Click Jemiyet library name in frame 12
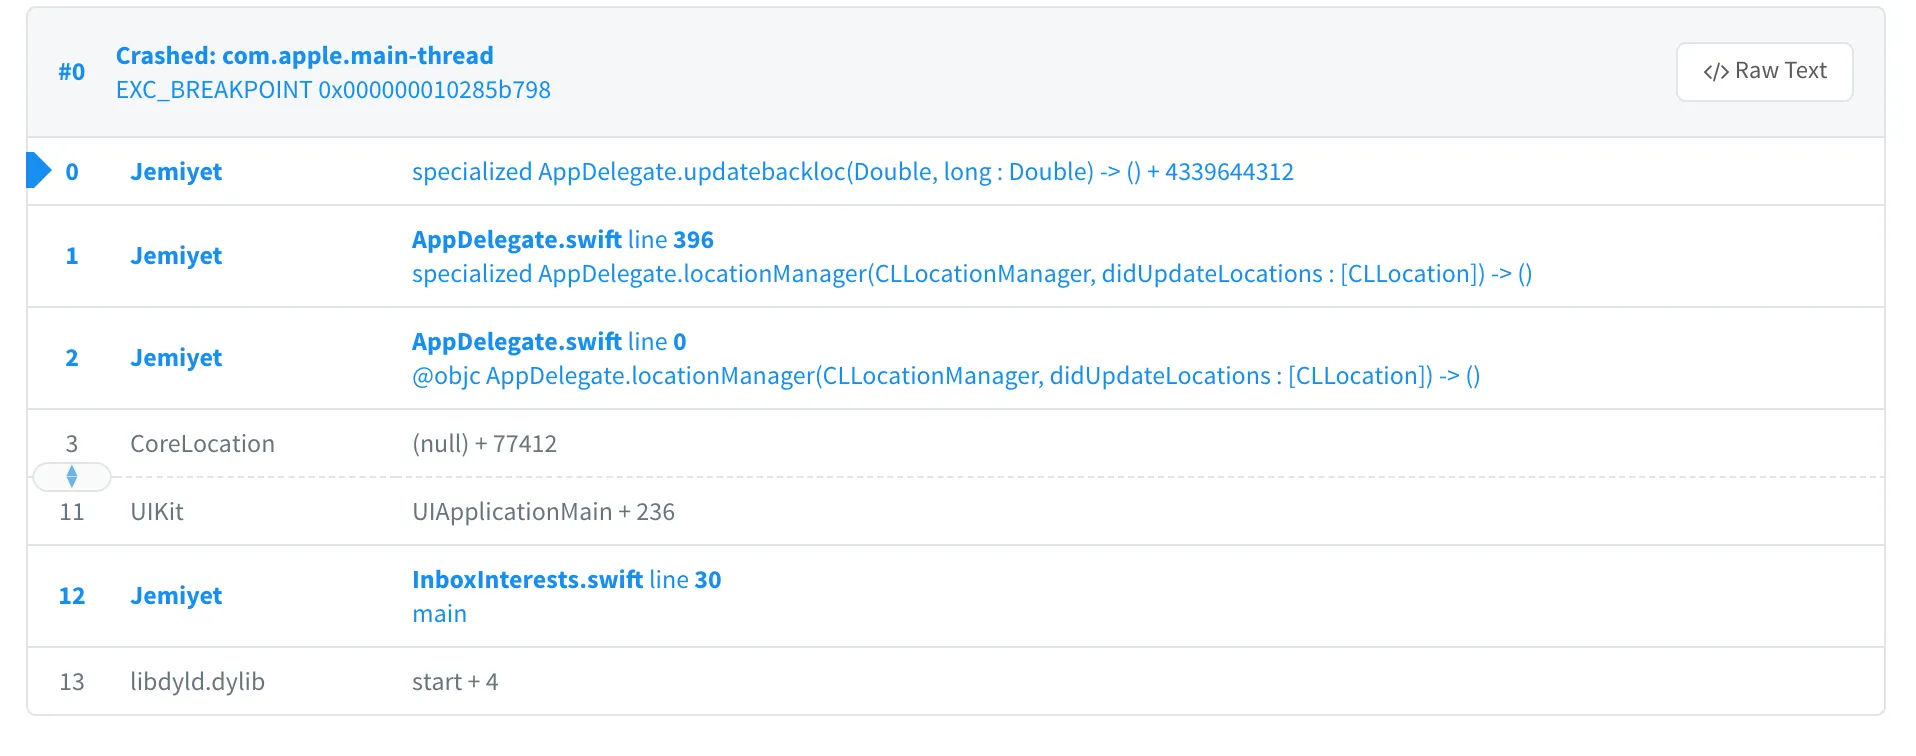1916x756 pixels. [x=176, y=596]
